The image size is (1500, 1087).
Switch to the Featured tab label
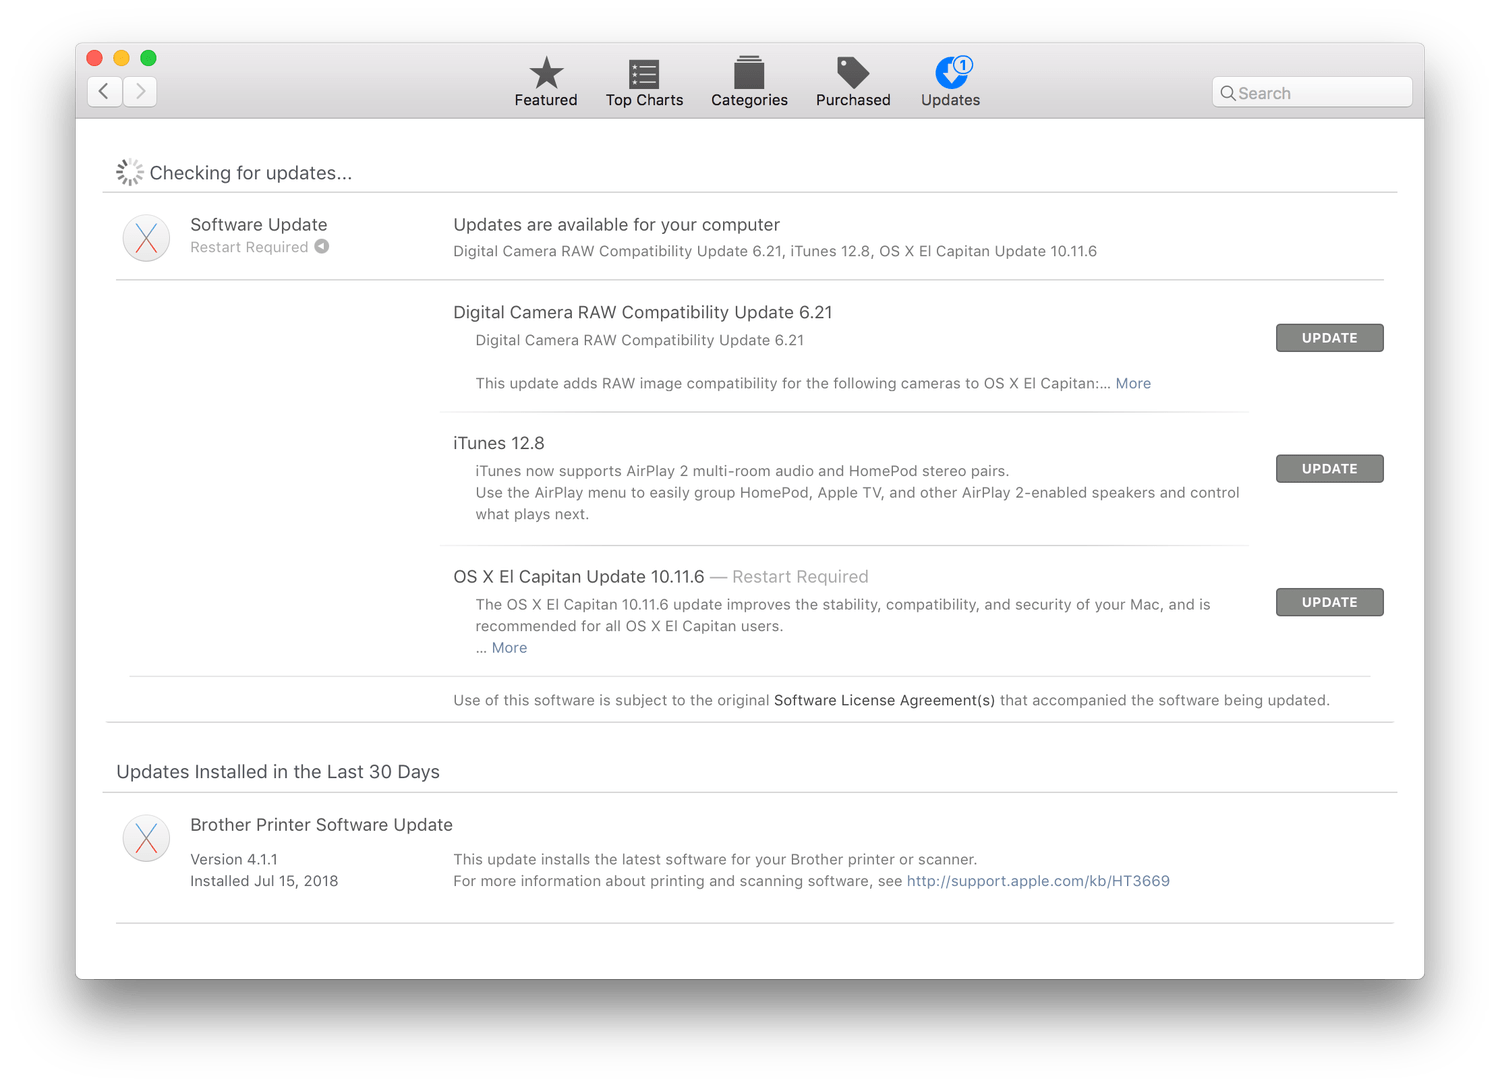click(546, 100)
